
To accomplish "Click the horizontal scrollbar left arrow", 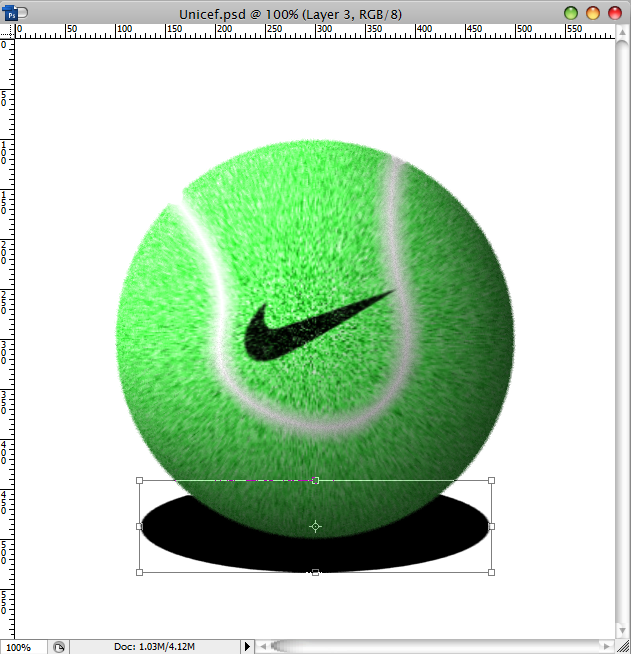I will (263, 646).
